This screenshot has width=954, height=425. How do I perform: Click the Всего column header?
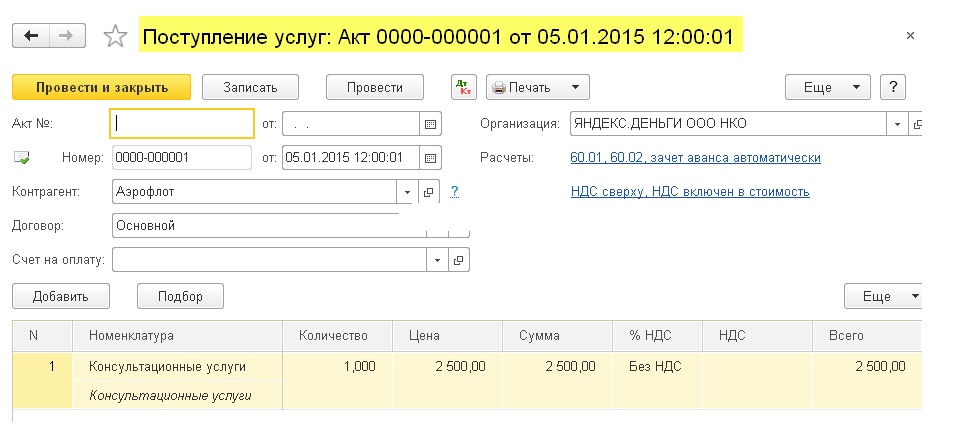click(867, 336)
